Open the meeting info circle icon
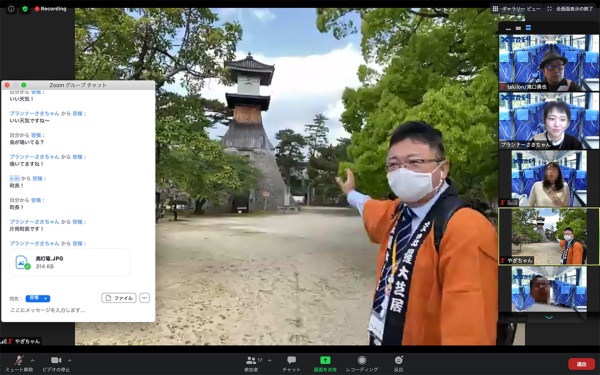Image resolution: width=600 pixels, height=375 pixels. pos(11,8)
